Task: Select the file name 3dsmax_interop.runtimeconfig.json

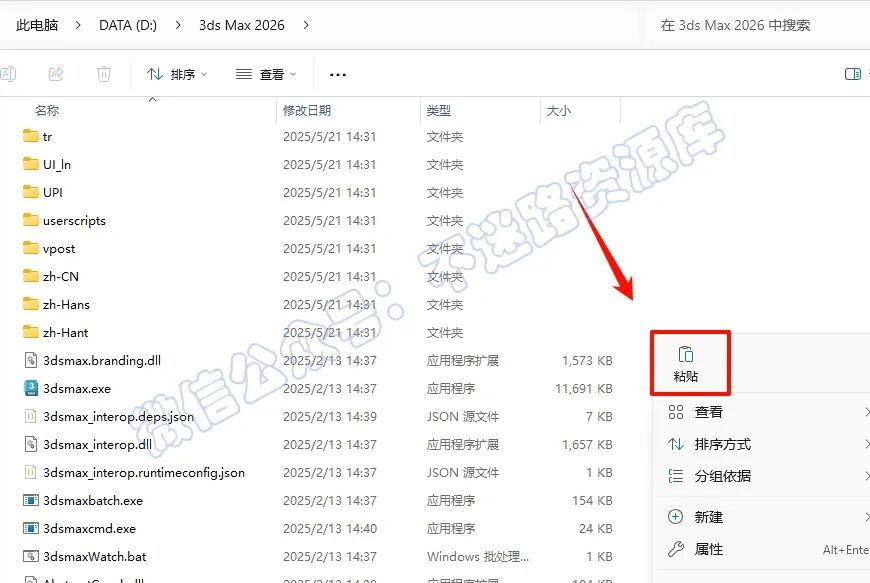Action: tap(144, 473)
